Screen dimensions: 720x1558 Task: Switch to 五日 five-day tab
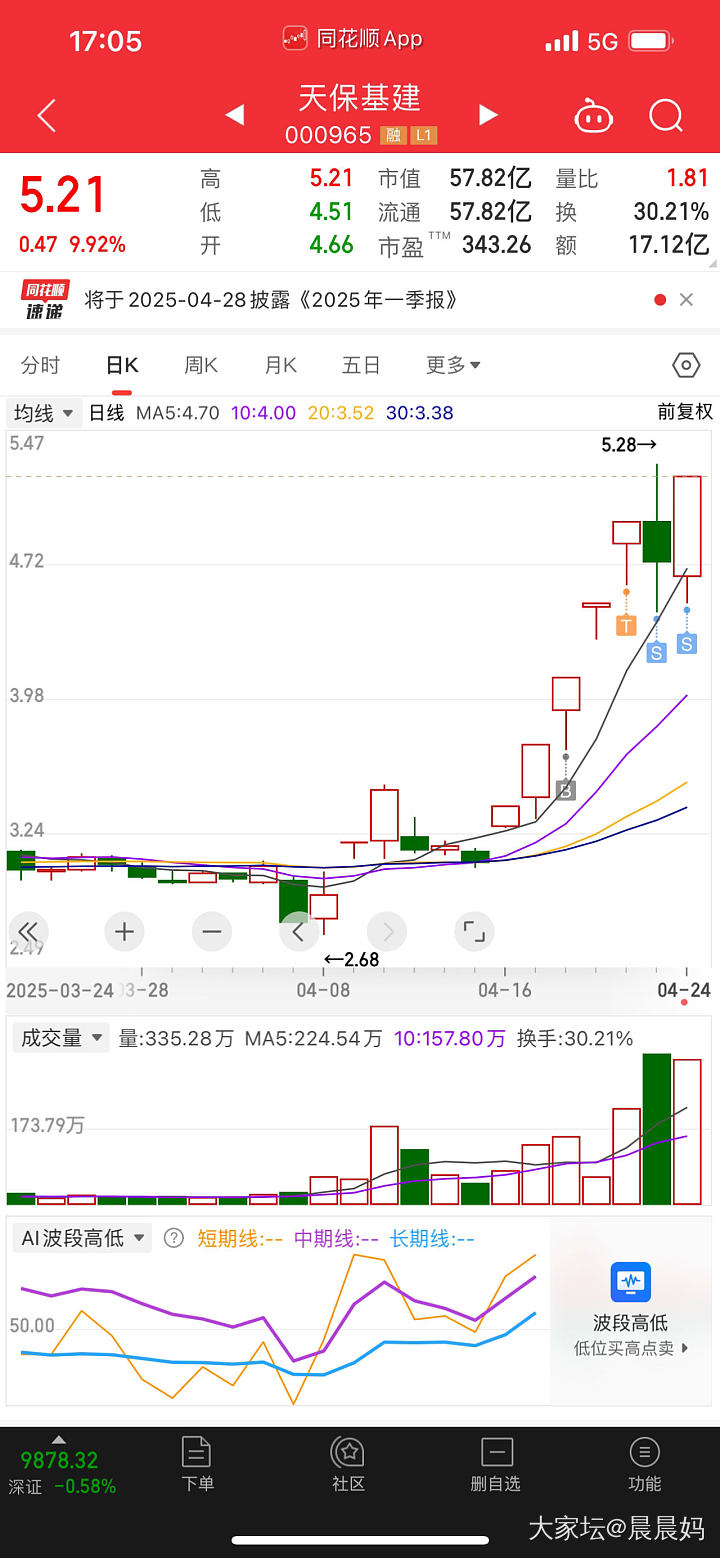click(361, 365)
